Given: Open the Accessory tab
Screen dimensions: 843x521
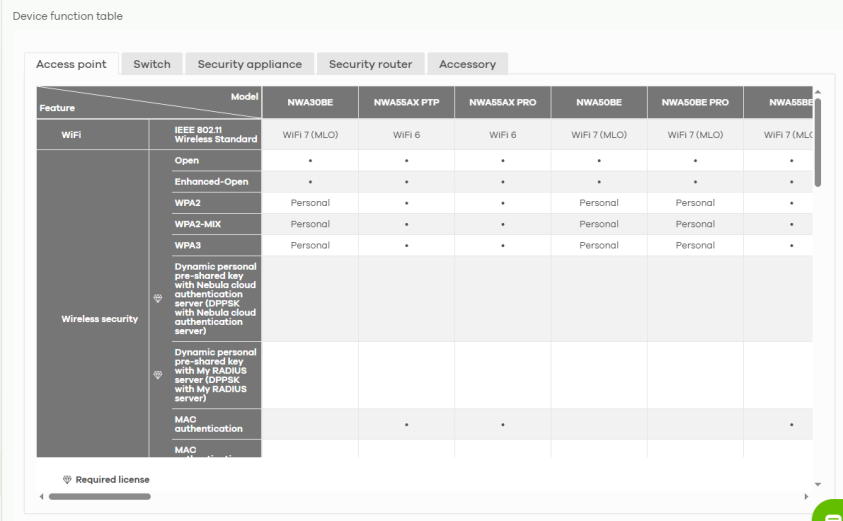Looking at the screenshot, I should point(467,64).
